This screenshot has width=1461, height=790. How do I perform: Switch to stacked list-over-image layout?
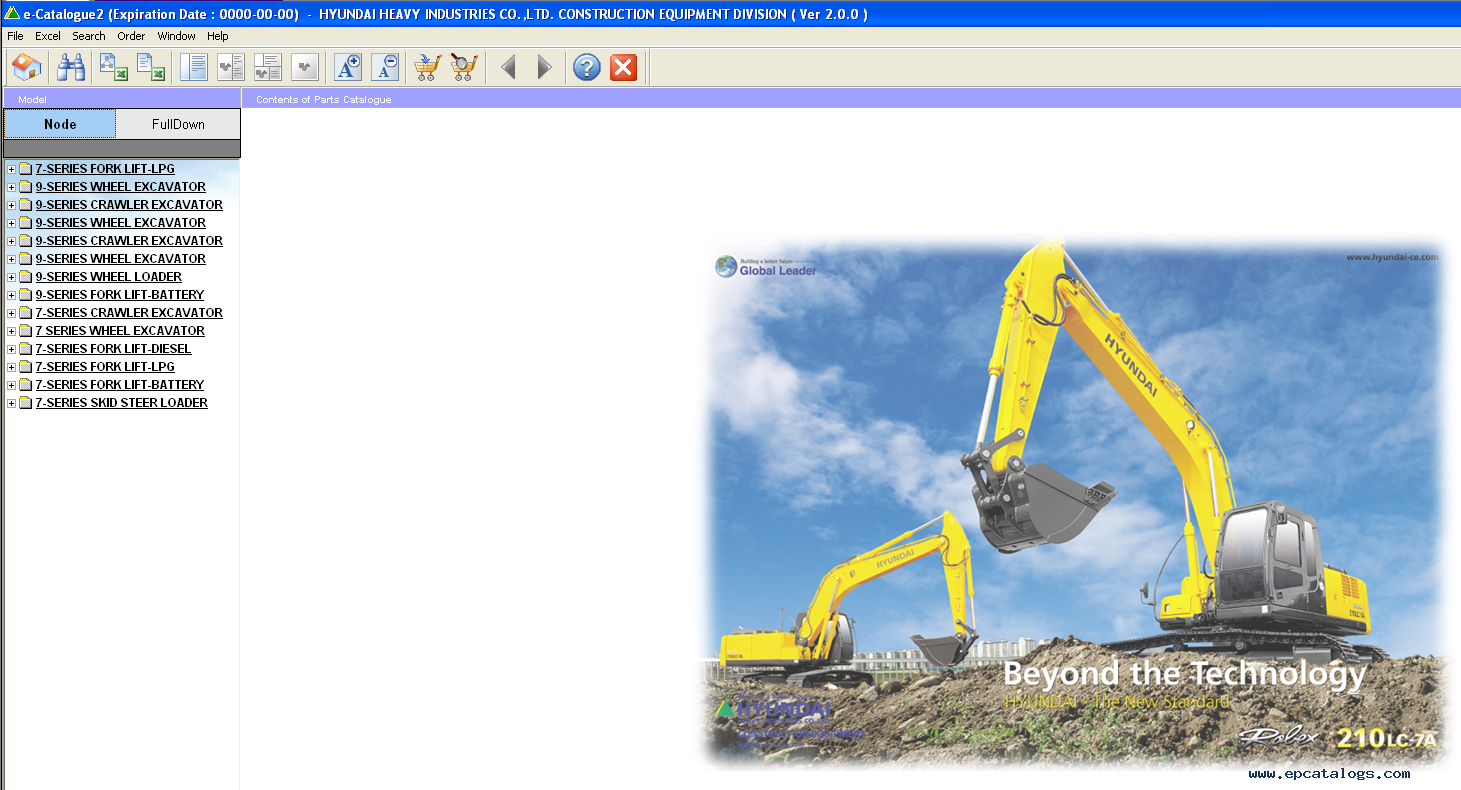pos(268,68)
